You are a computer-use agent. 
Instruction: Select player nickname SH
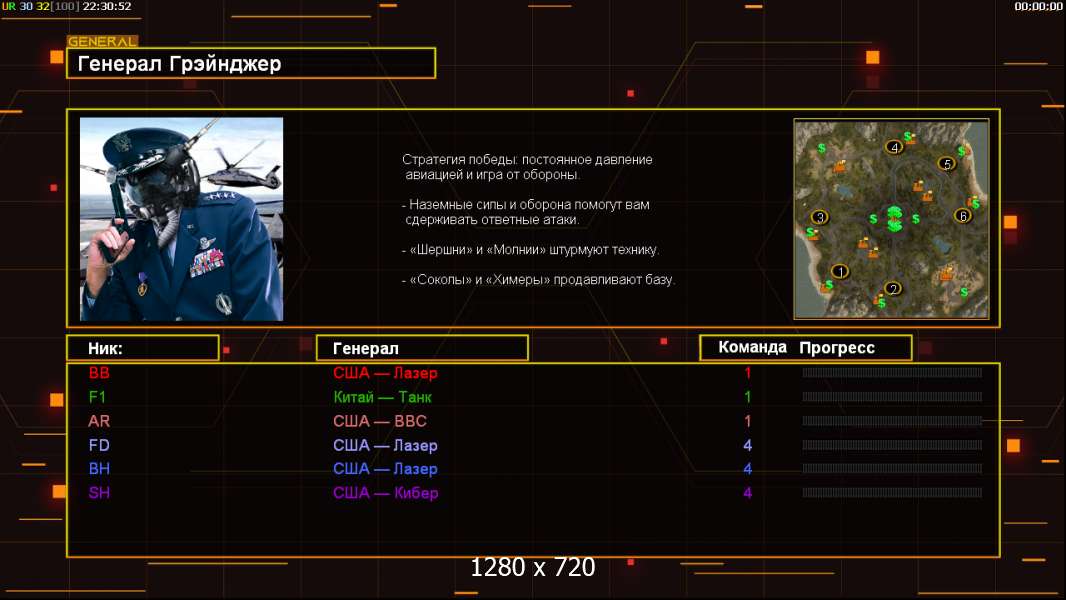pyautogui.click(x=99, y=493)
